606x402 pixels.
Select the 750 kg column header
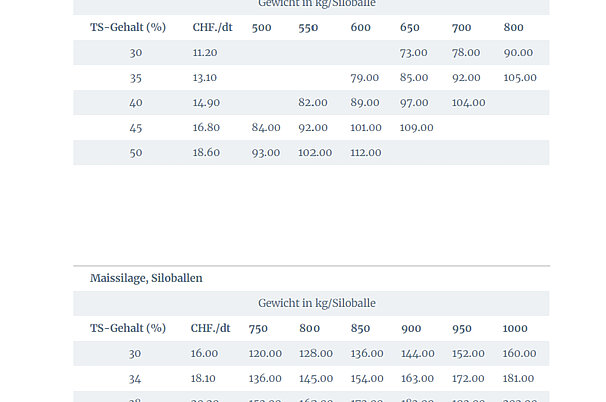click(x=258, y=328)
